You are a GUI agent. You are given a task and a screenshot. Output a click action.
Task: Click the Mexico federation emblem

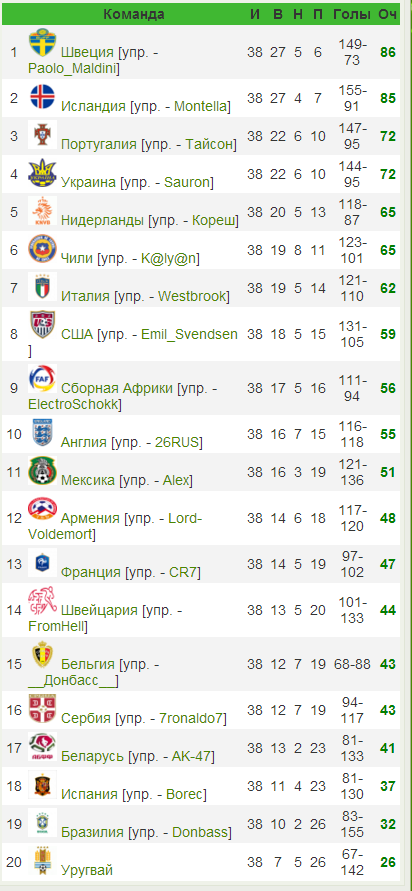[42, 471]
